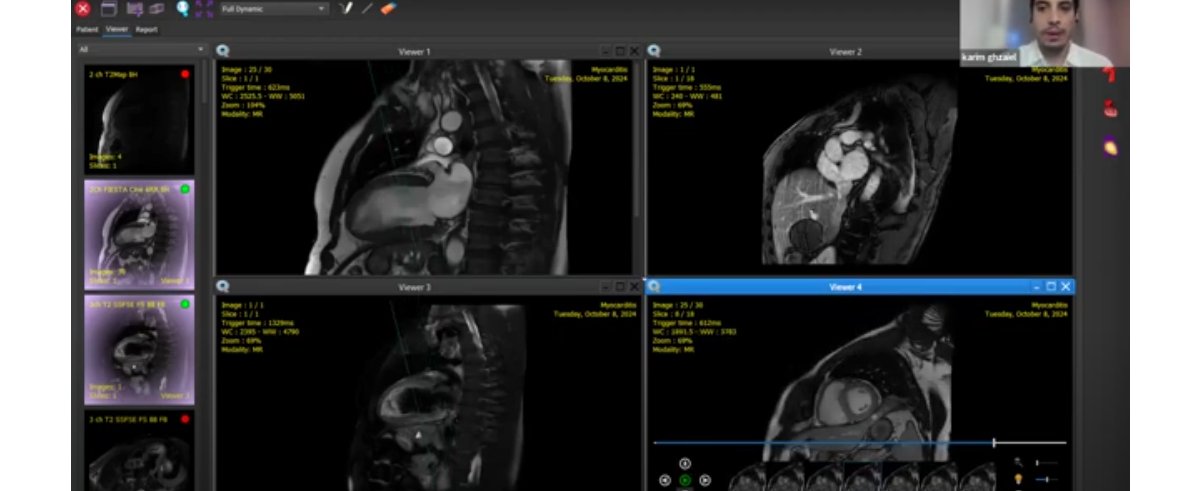Select the single window layout icon

(109, 8)
